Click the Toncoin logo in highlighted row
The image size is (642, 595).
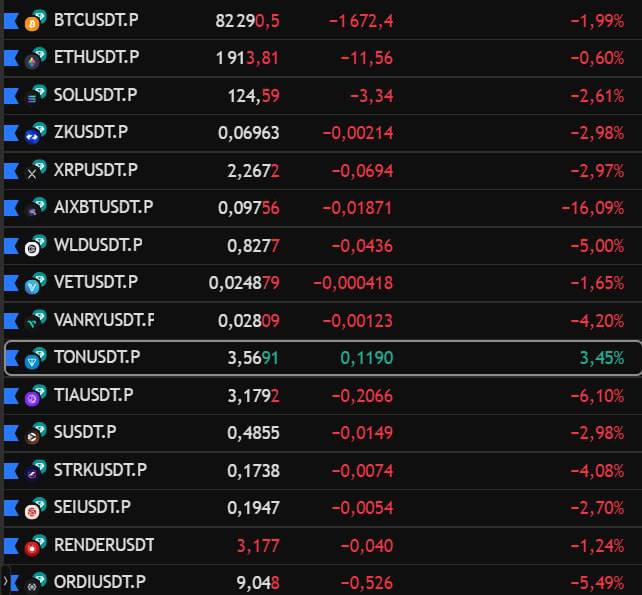click(x=32, y=362)
